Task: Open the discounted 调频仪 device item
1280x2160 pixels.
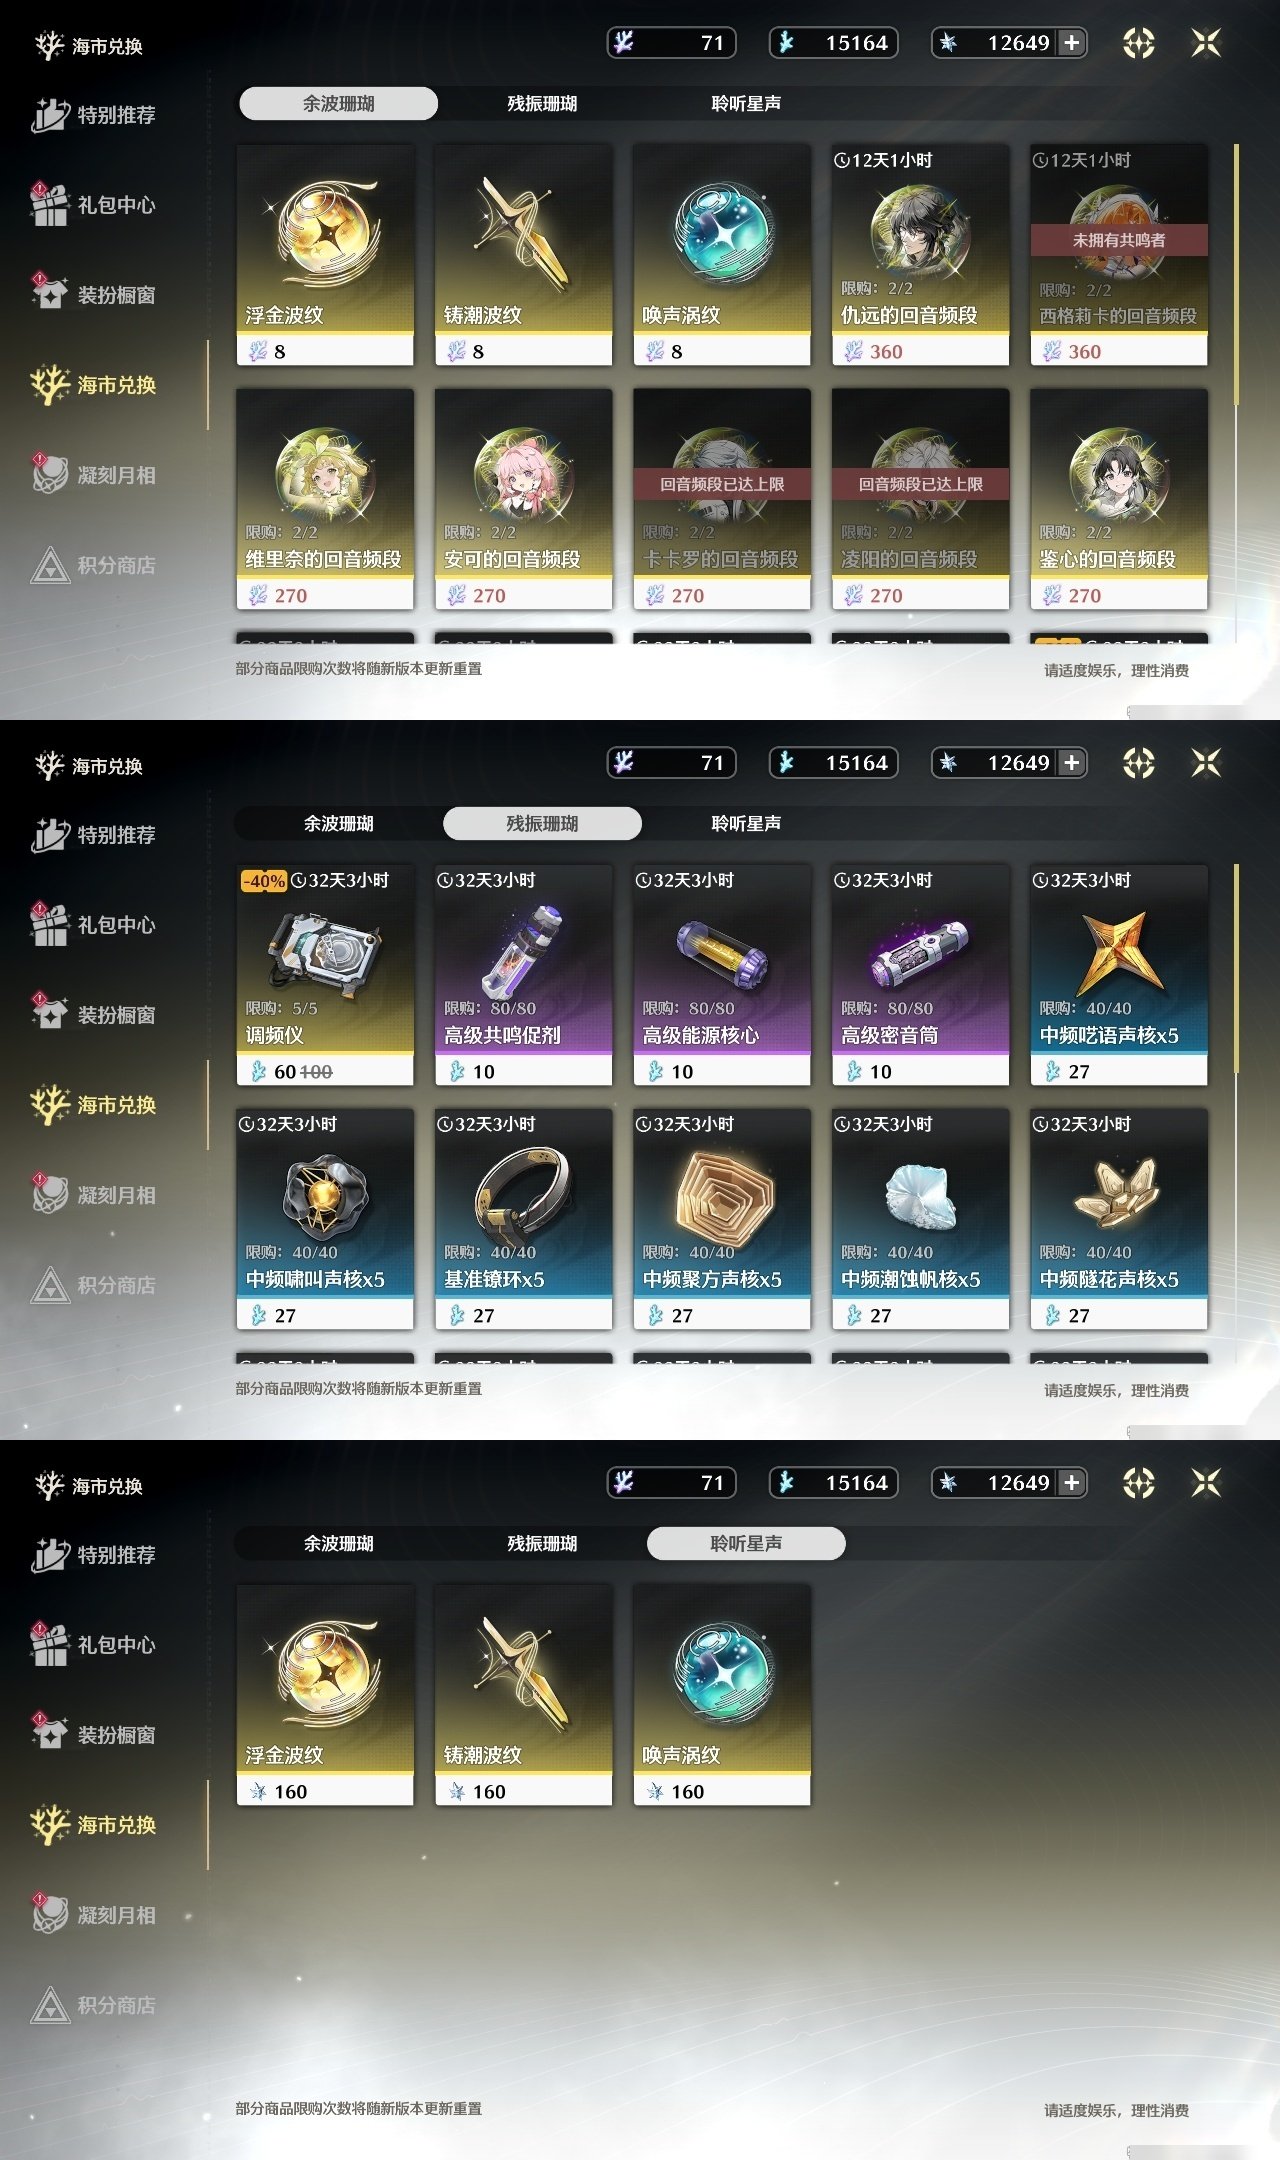Action: click(x=325, y=975)
